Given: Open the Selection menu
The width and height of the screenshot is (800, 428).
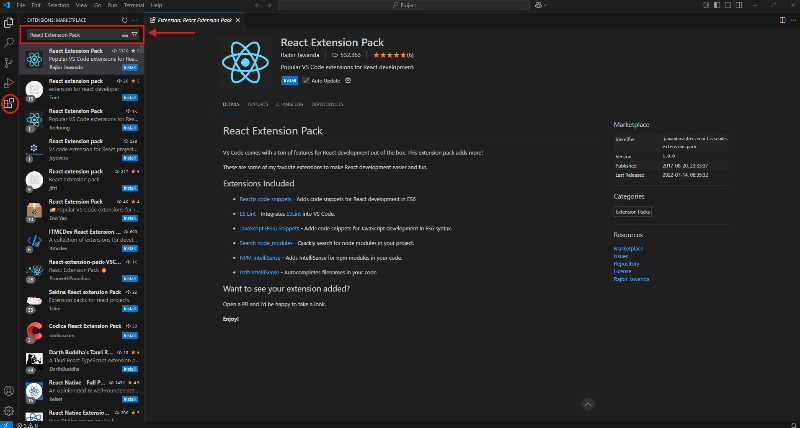Looking at the screenshot, I should click(58, 5).
